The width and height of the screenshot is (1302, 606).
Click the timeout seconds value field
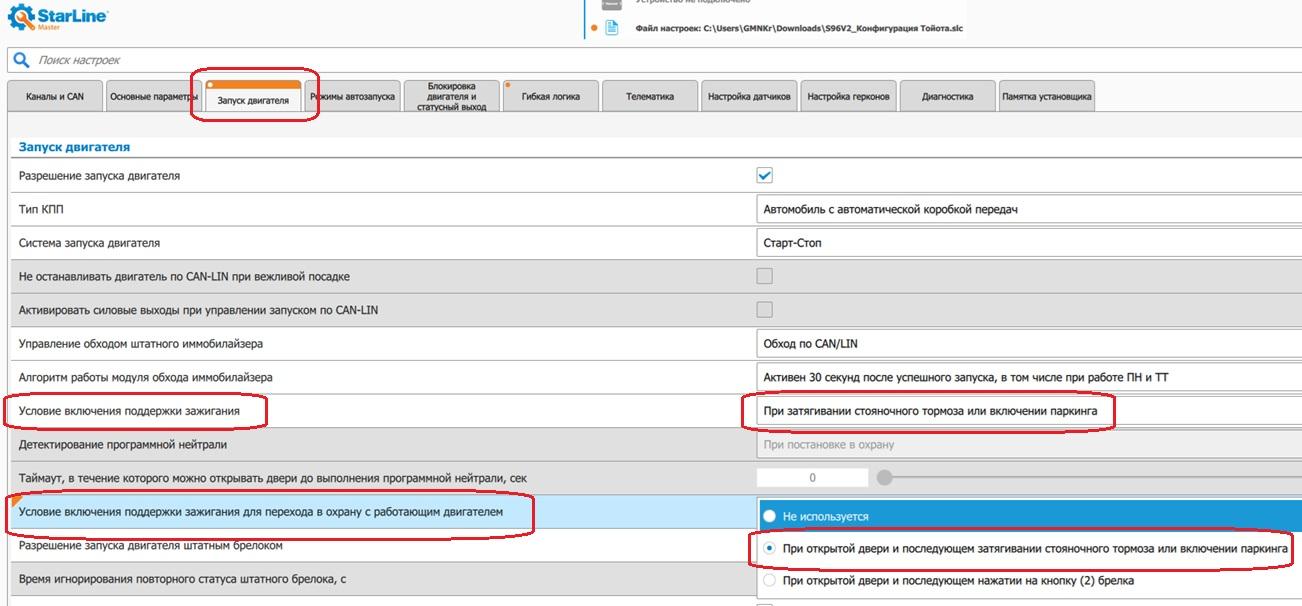tap(812, 478)
